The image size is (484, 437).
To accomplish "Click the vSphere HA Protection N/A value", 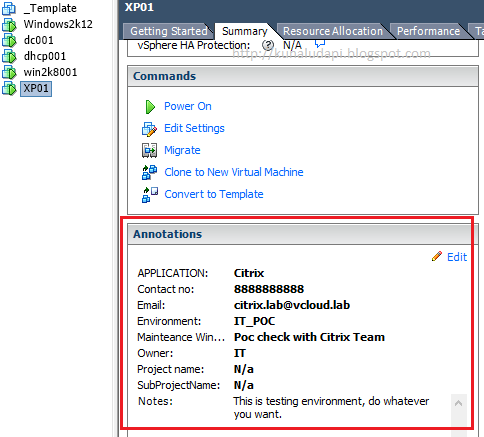I will click(292, 45).
